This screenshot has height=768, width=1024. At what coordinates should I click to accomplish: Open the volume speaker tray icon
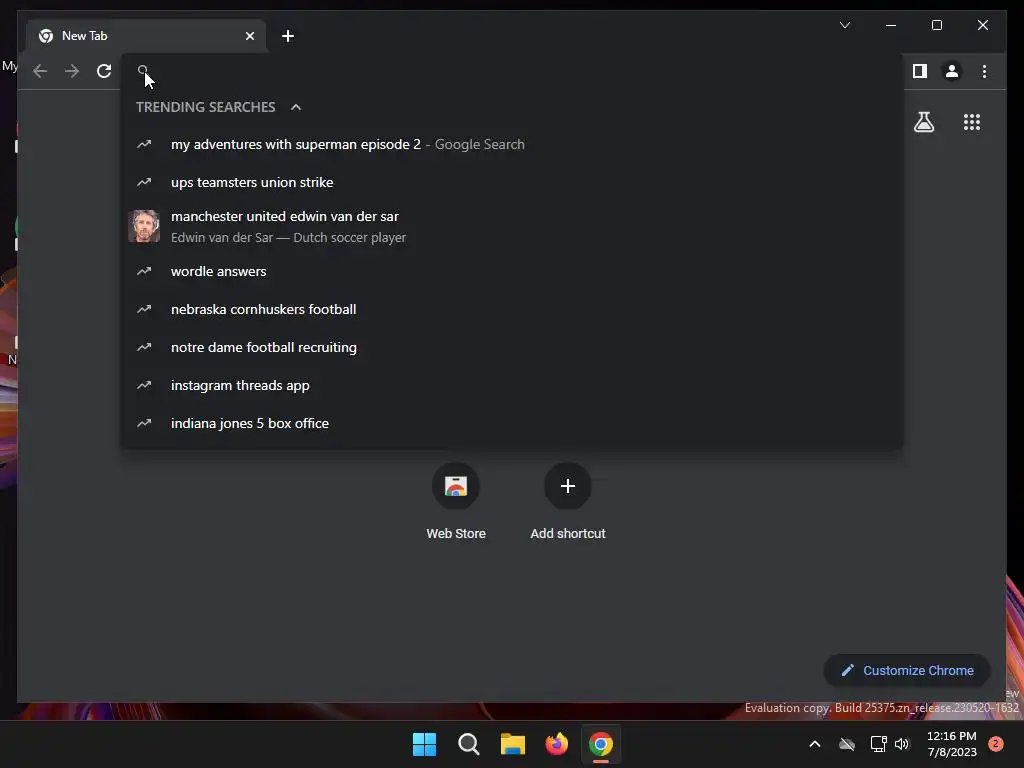pyautogui.click(x=902, y=744)
